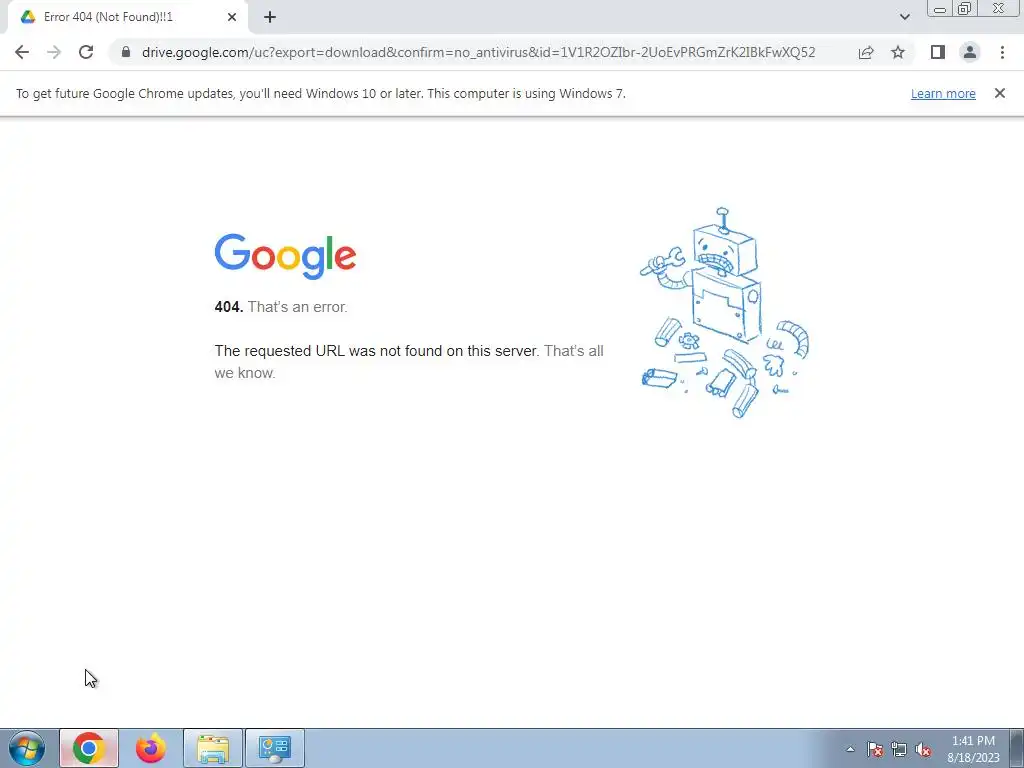1024x768 pixels.
Task: Click the Show desktop strip
Action: (1017, 748)
